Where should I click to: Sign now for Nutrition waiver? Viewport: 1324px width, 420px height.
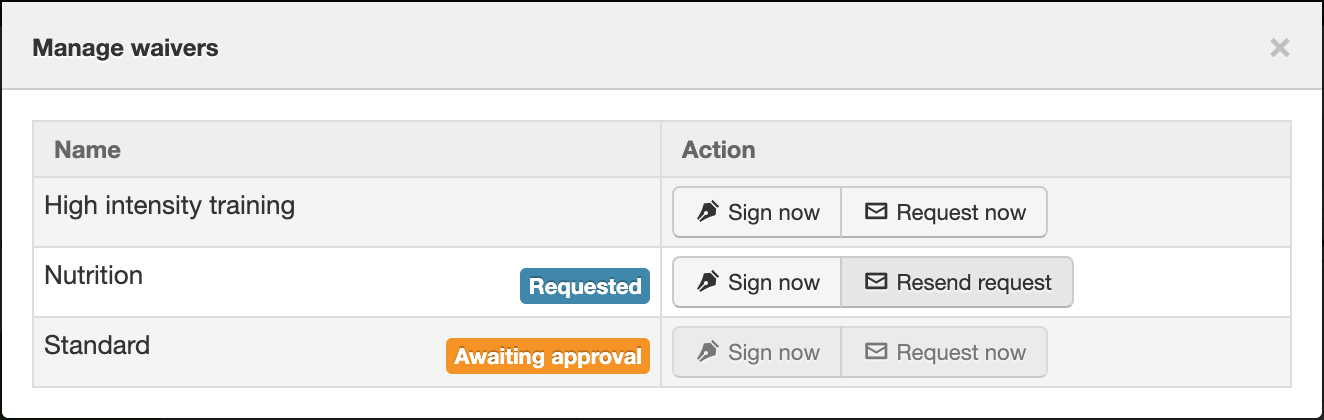[757, 282]
